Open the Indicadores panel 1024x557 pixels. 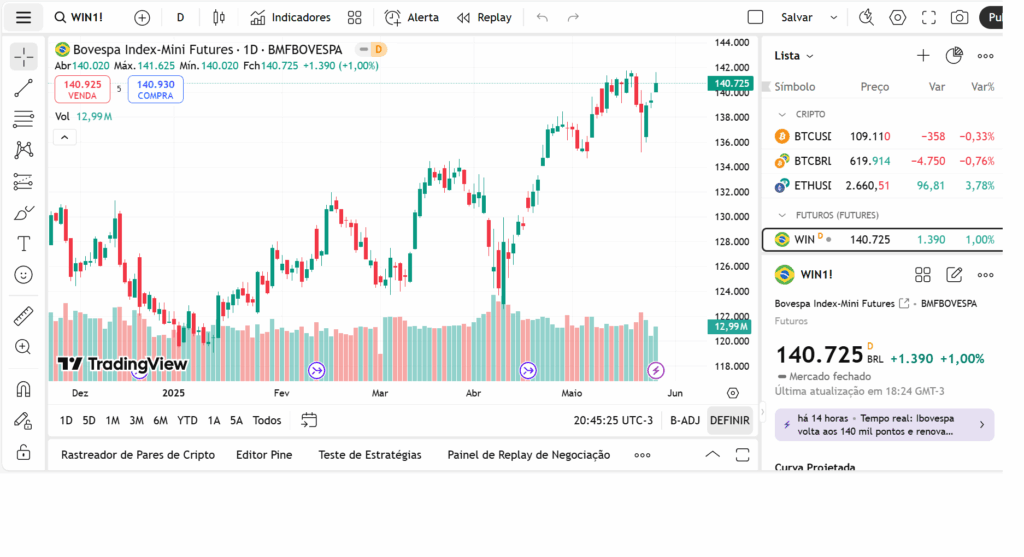[291, 18]
